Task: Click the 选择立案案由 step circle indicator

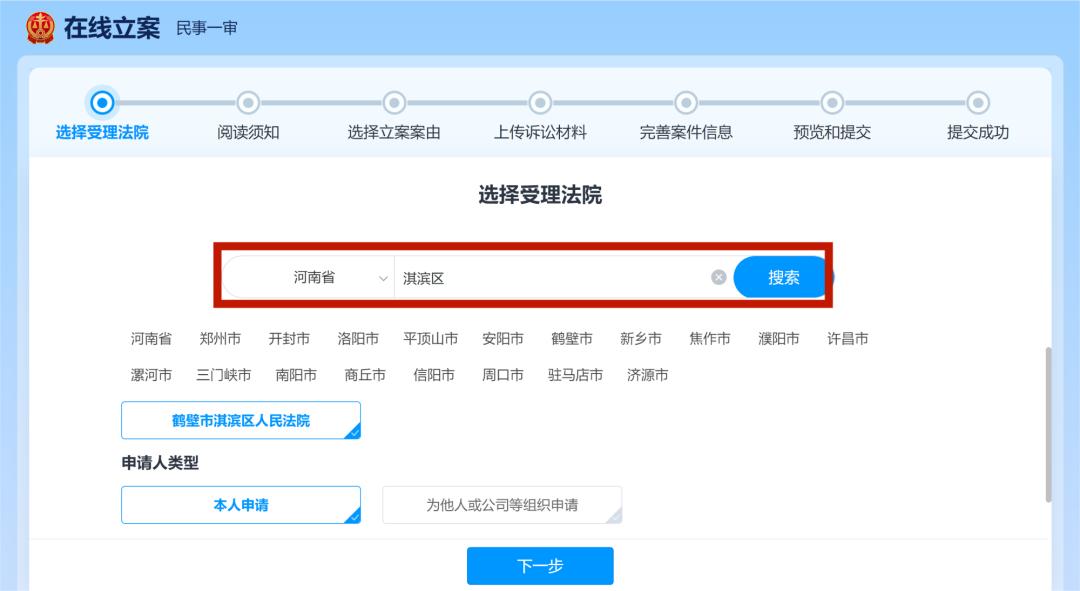Action: (x=394, y=103)
